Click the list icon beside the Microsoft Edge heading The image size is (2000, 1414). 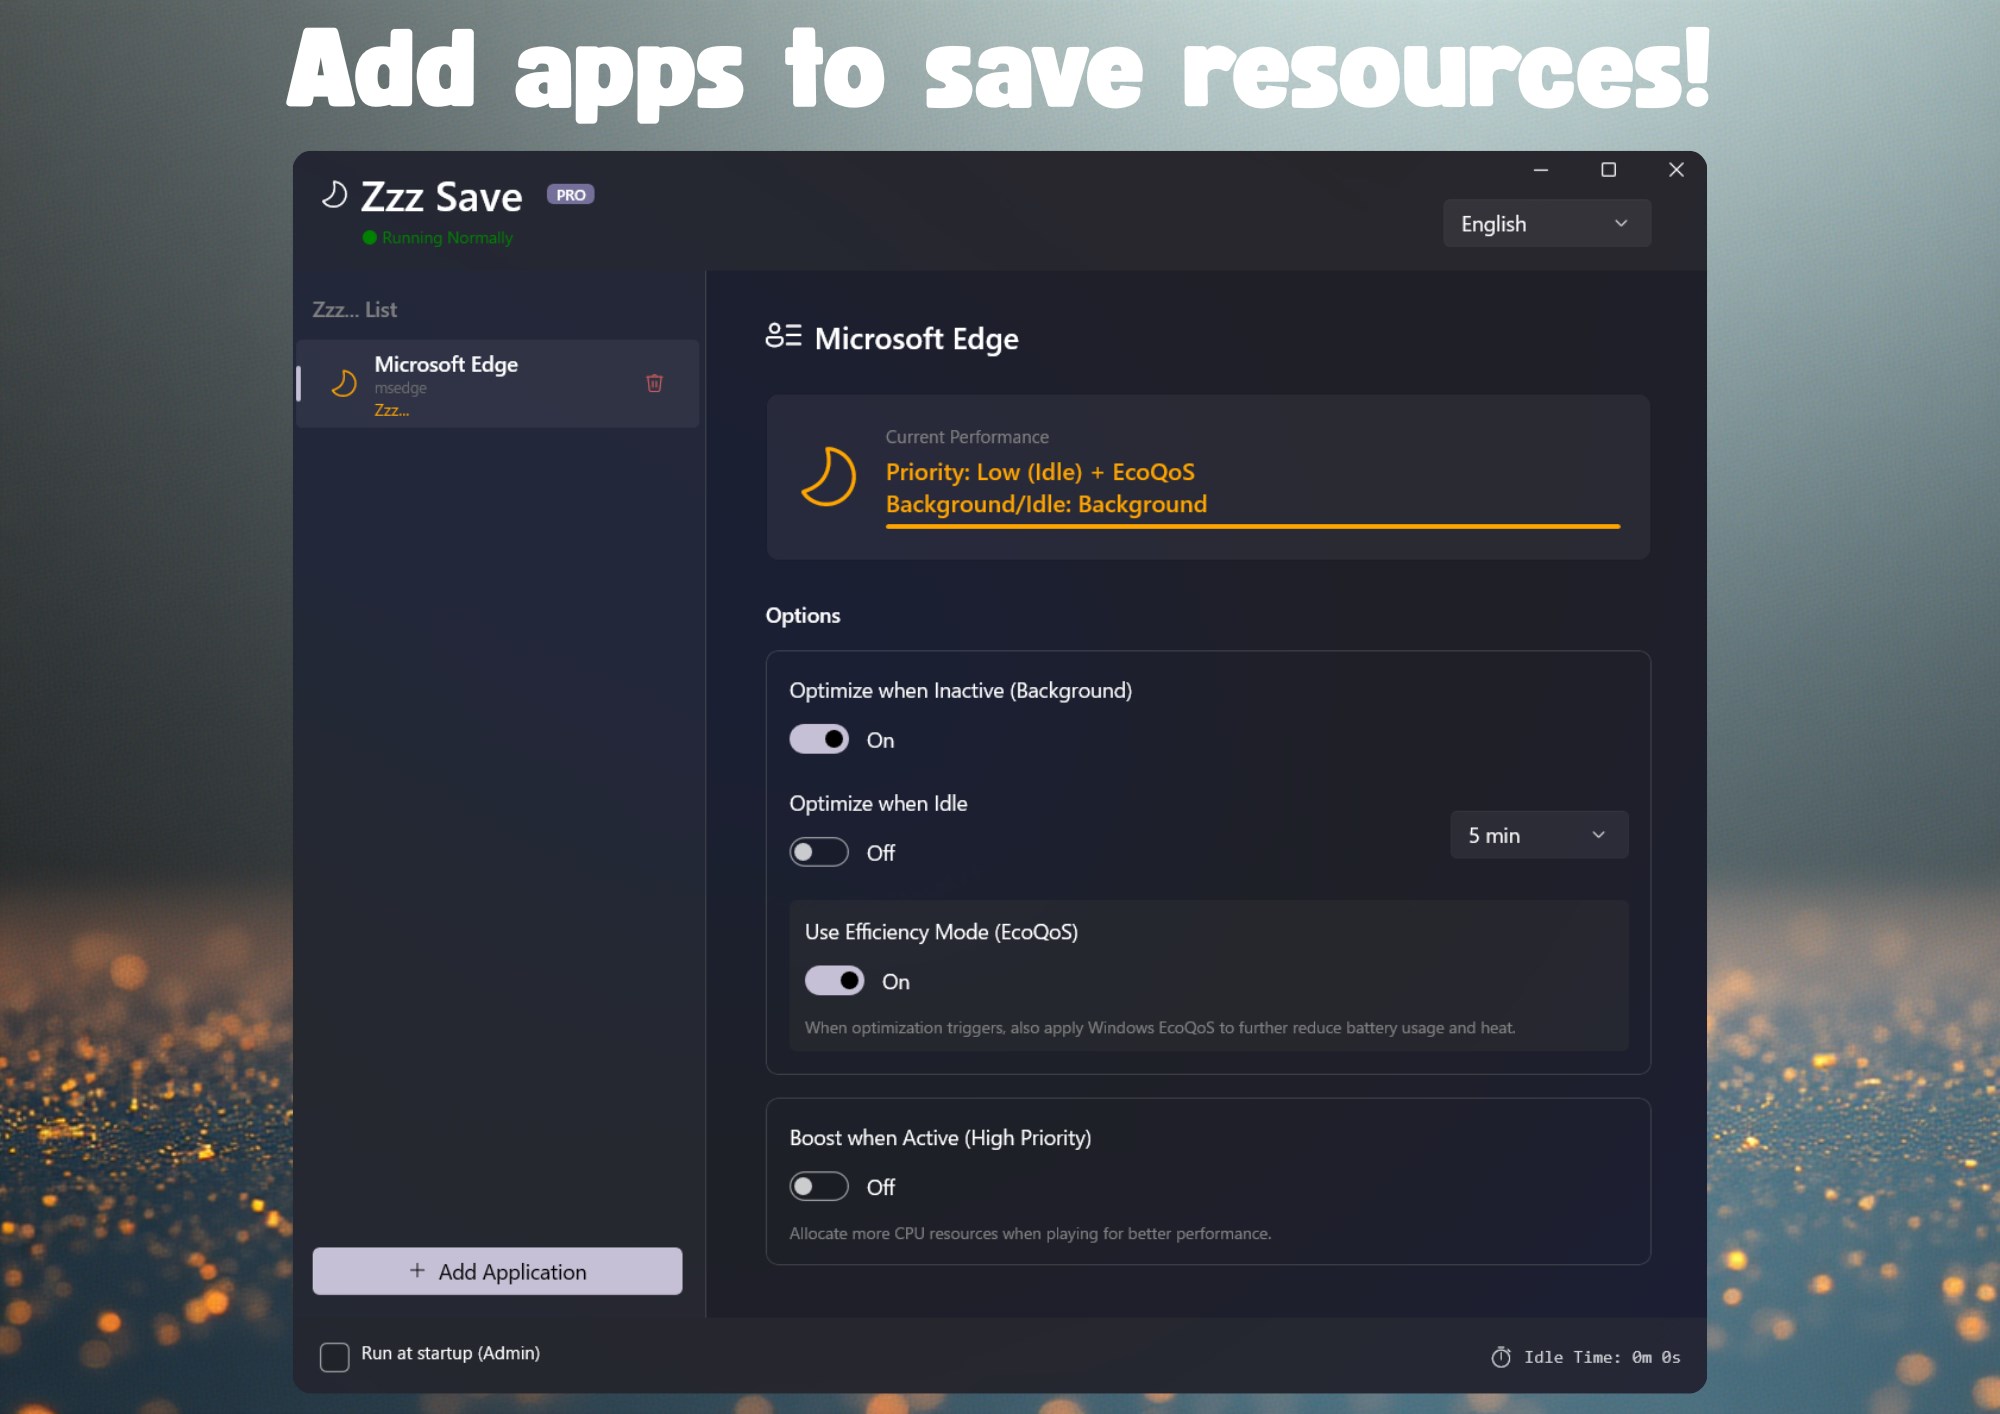pos(783,337)
